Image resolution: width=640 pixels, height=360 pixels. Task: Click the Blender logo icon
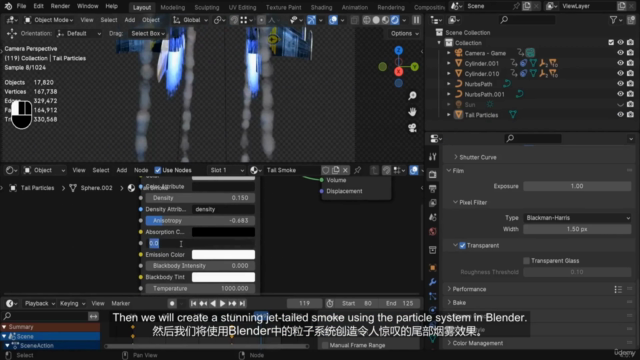8,6
